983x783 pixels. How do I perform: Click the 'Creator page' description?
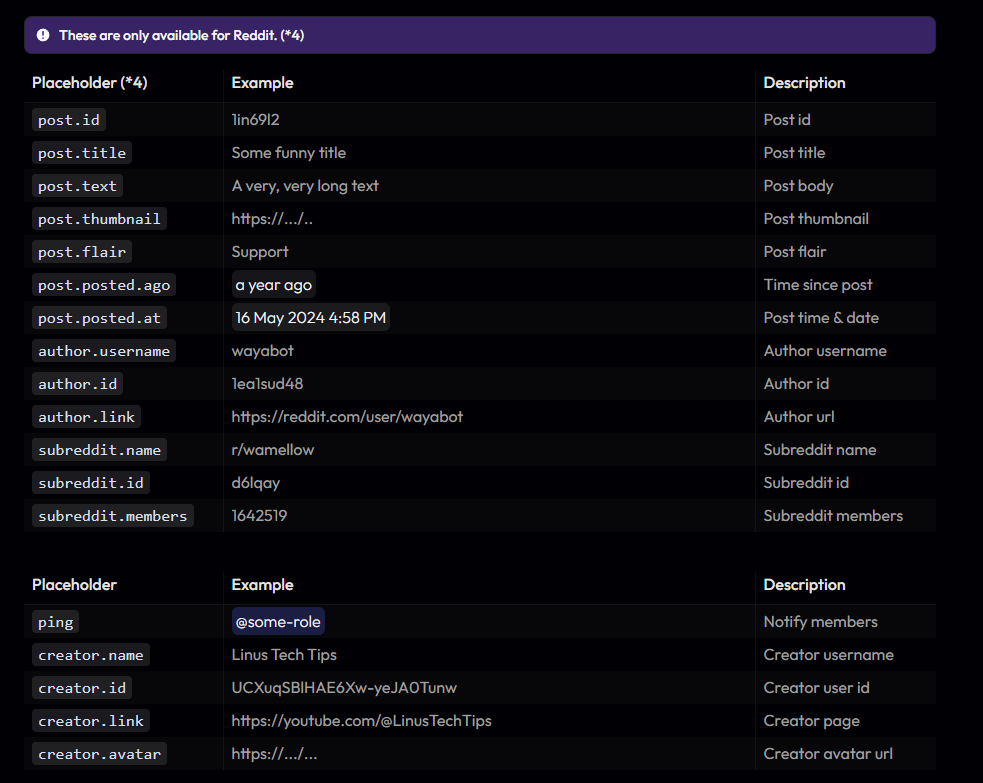811,721
